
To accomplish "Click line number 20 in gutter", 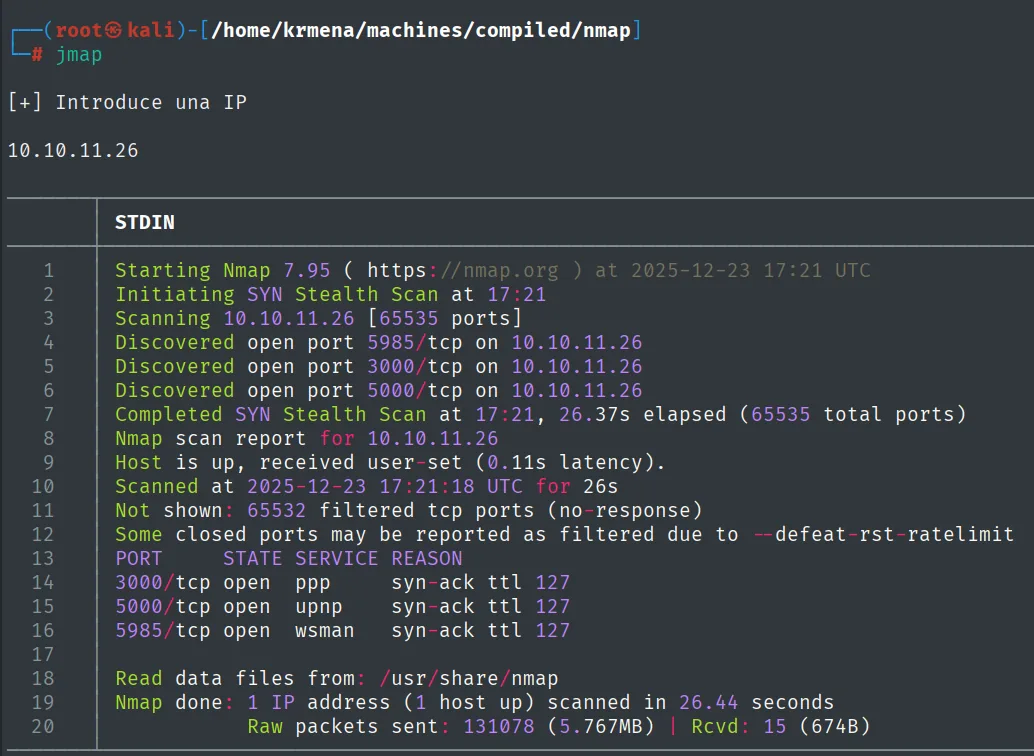I will click(x=43, y=726).
